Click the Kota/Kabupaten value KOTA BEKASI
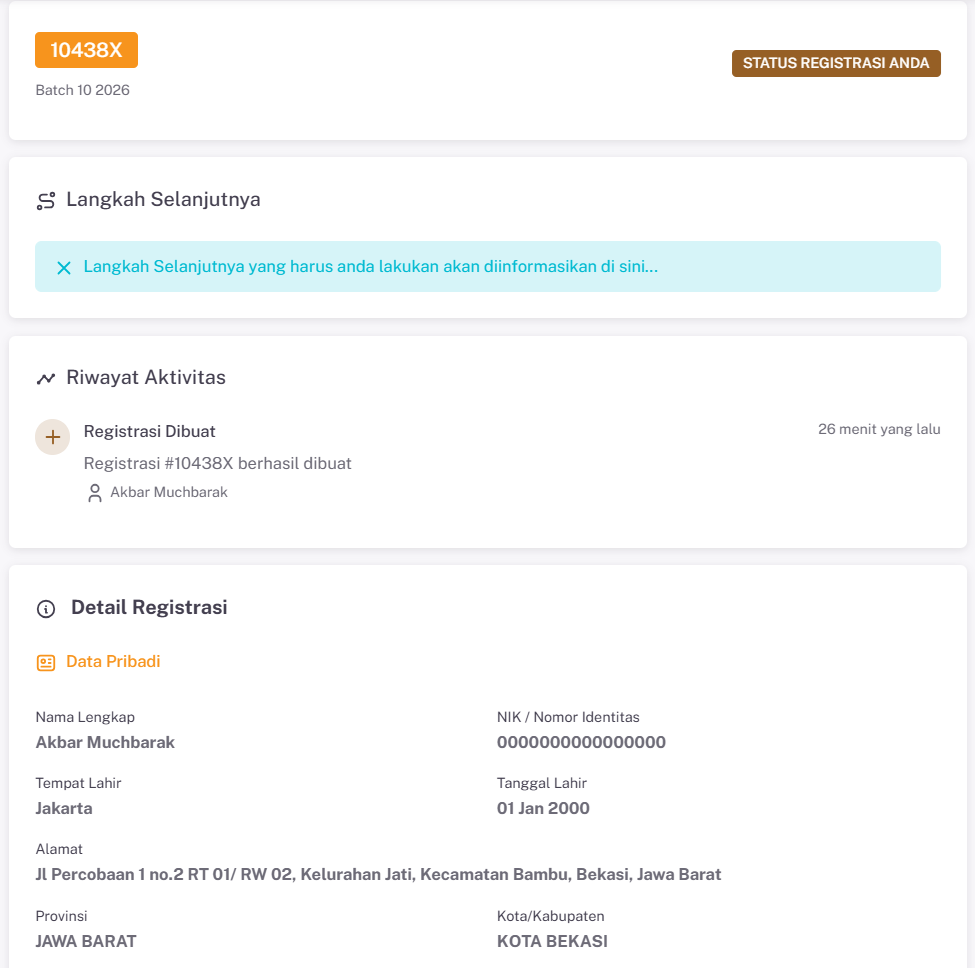Image resolution: width=975 pixels, height=968 pixels. (x=551, y=941)
